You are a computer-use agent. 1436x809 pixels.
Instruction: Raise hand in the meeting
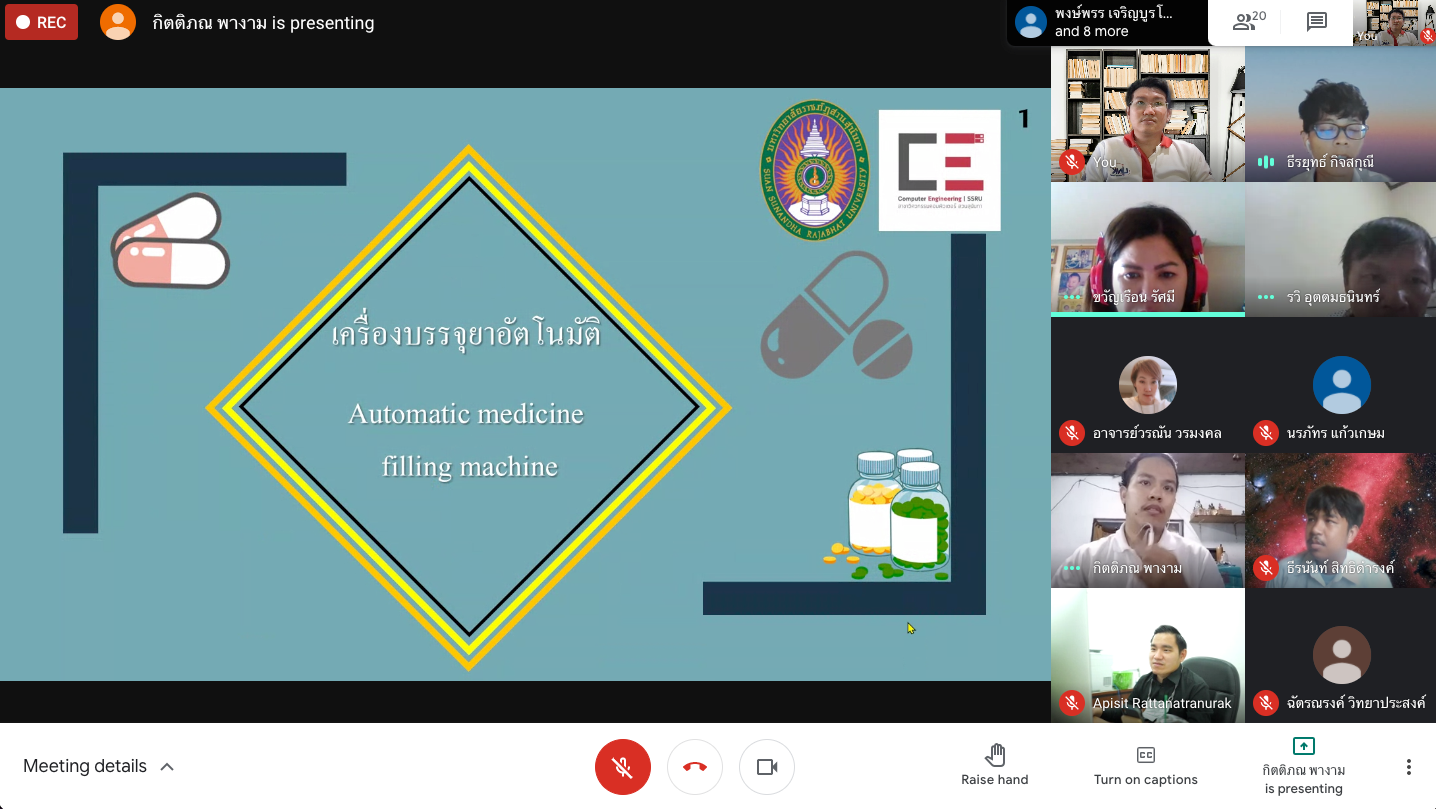[x=994, y=765]
